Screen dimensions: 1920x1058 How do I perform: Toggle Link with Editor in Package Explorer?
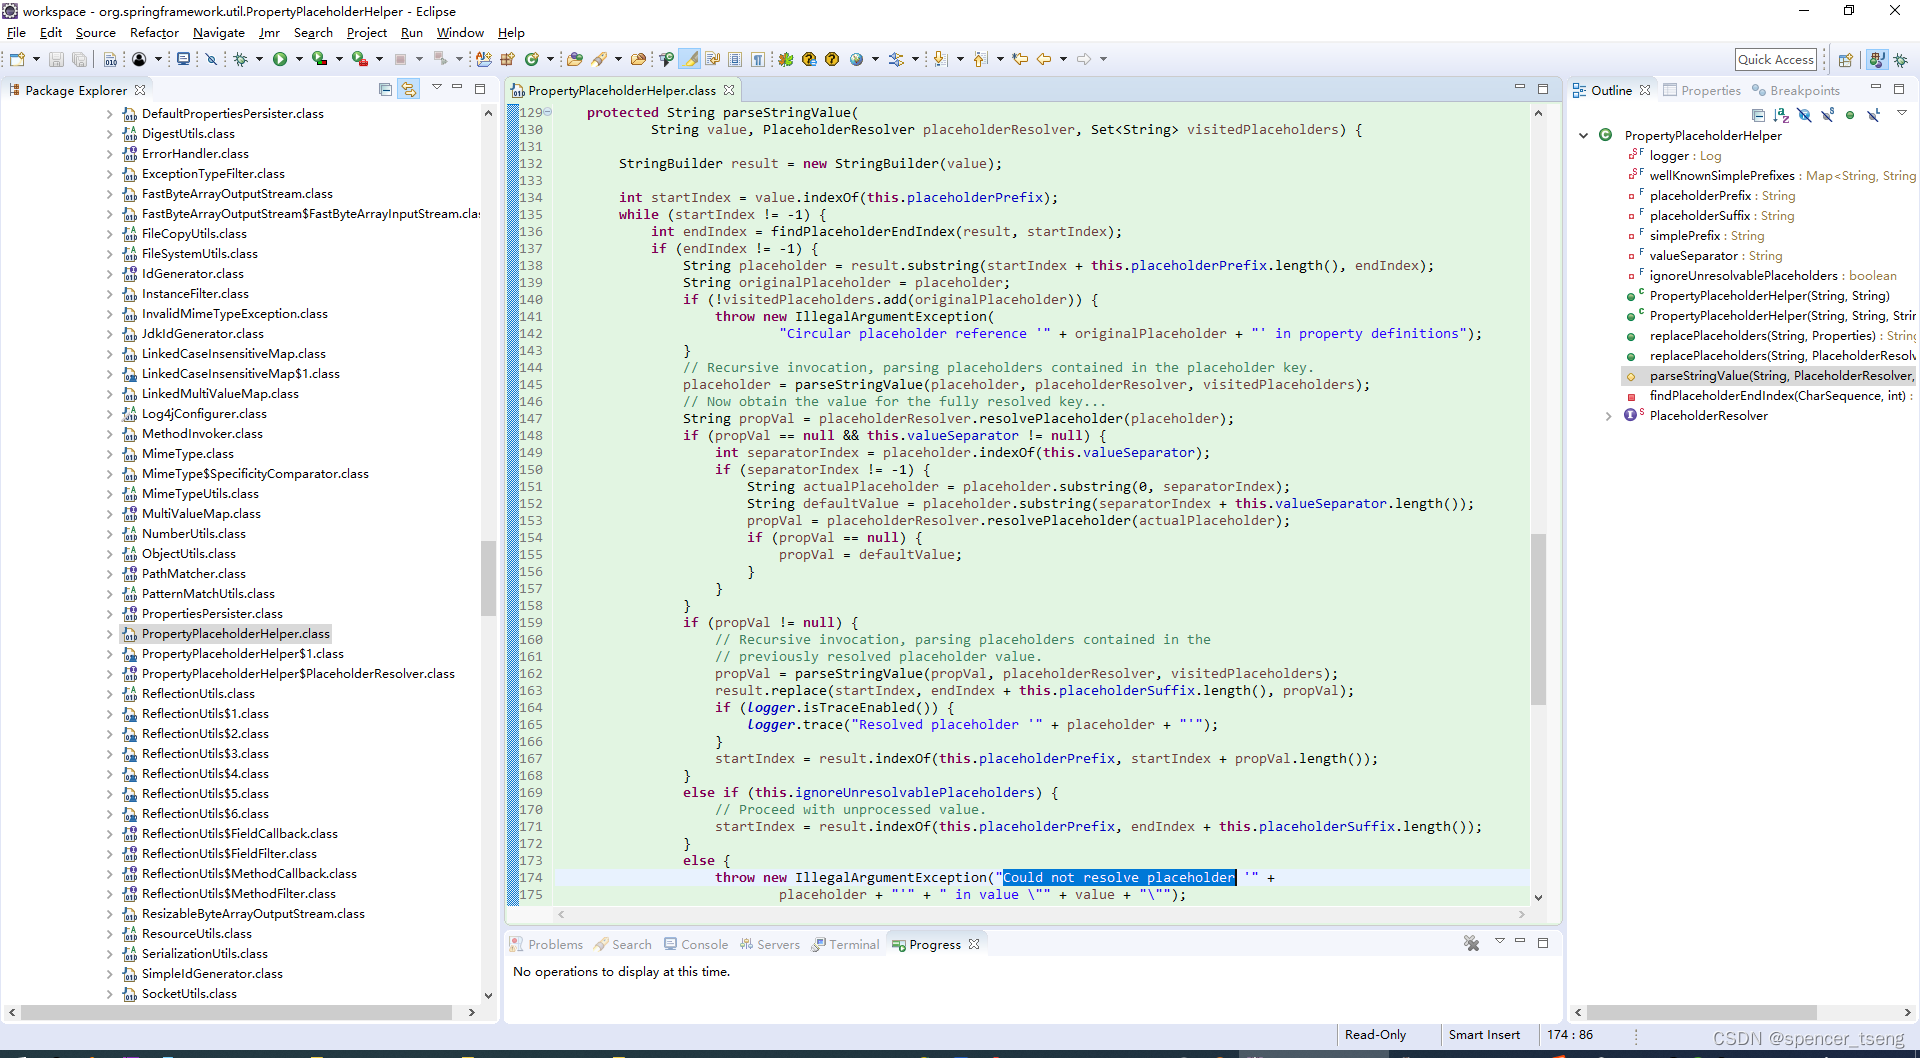coord(409,88)
